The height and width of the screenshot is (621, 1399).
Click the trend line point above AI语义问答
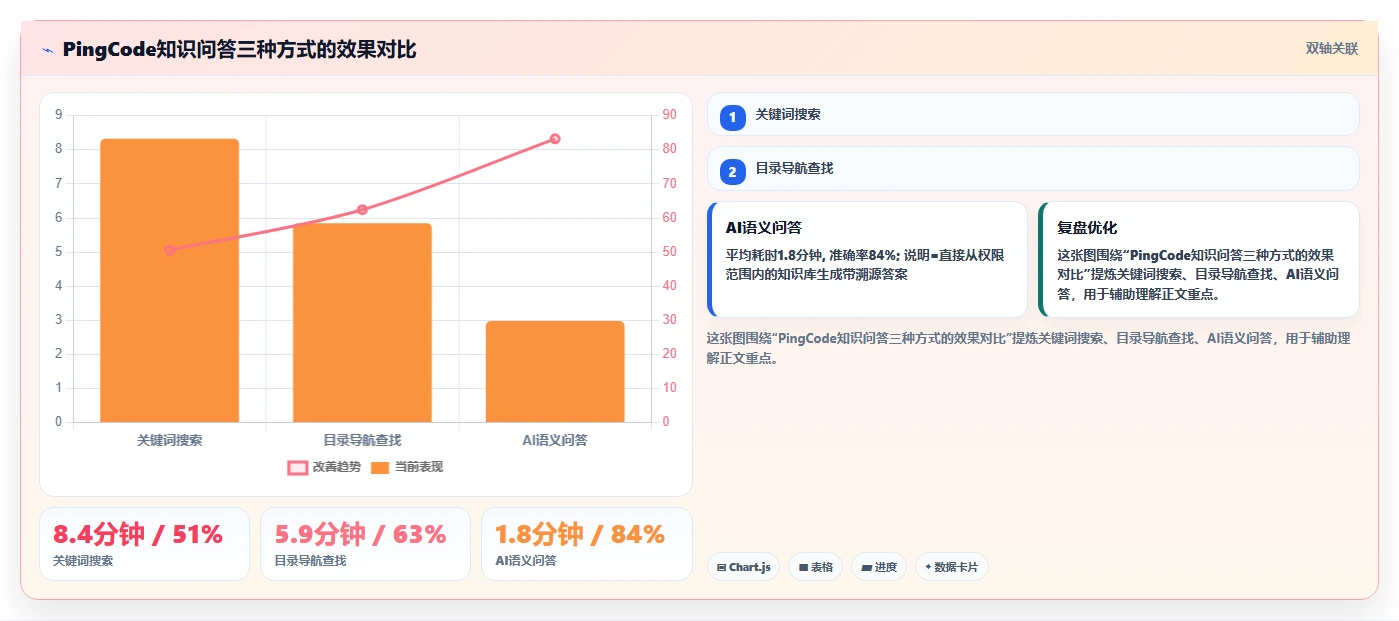pyautogui.click(x=555, y=139)
